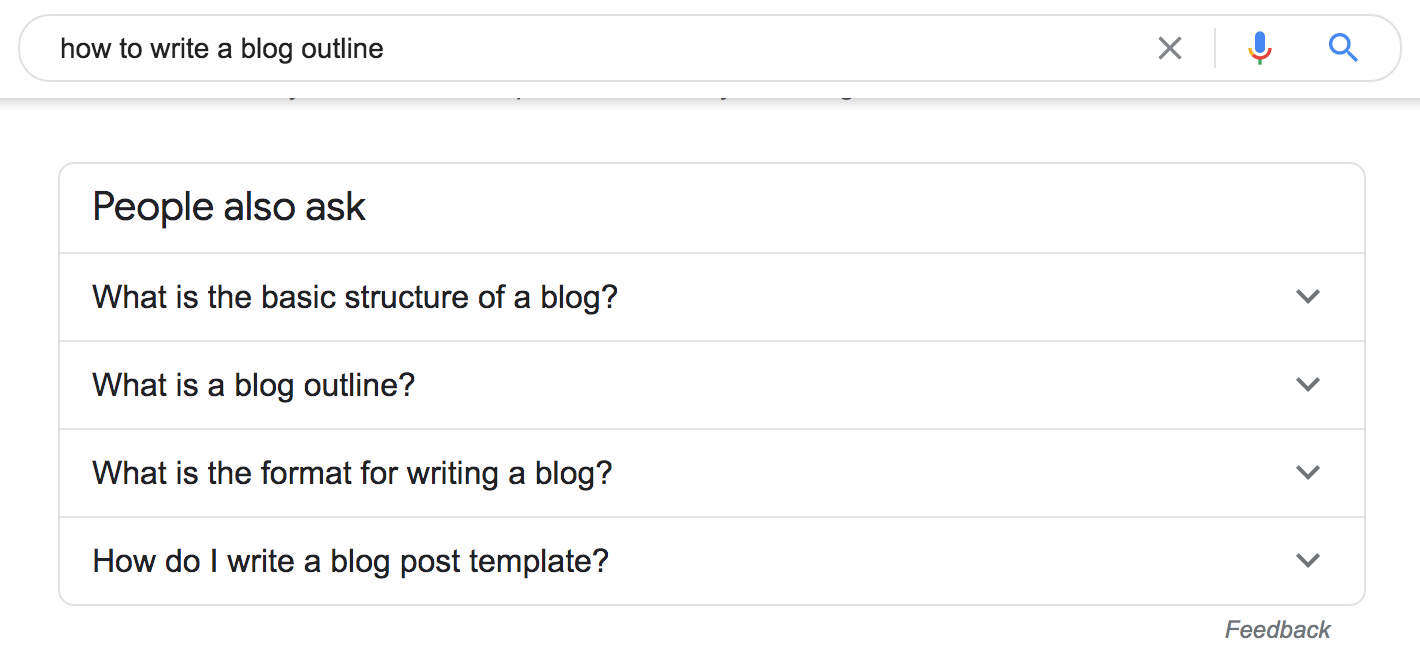
Task: Expand chevron for 'basic structure of a blog'
Action: pos(1308,297)
